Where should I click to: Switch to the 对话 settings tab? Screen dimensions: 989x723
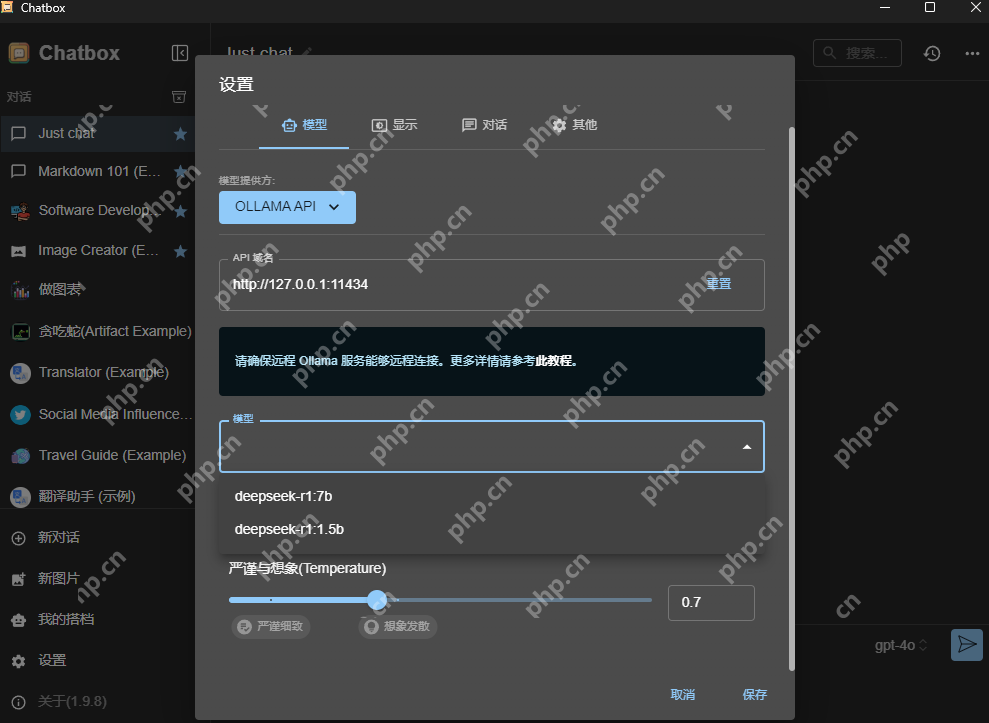coord(484,125)
